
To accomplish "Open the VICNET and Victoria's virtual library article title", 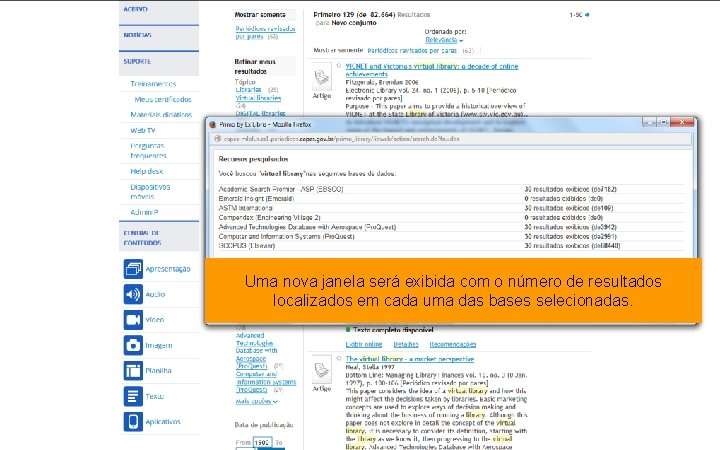I will (x=432, y=70).
